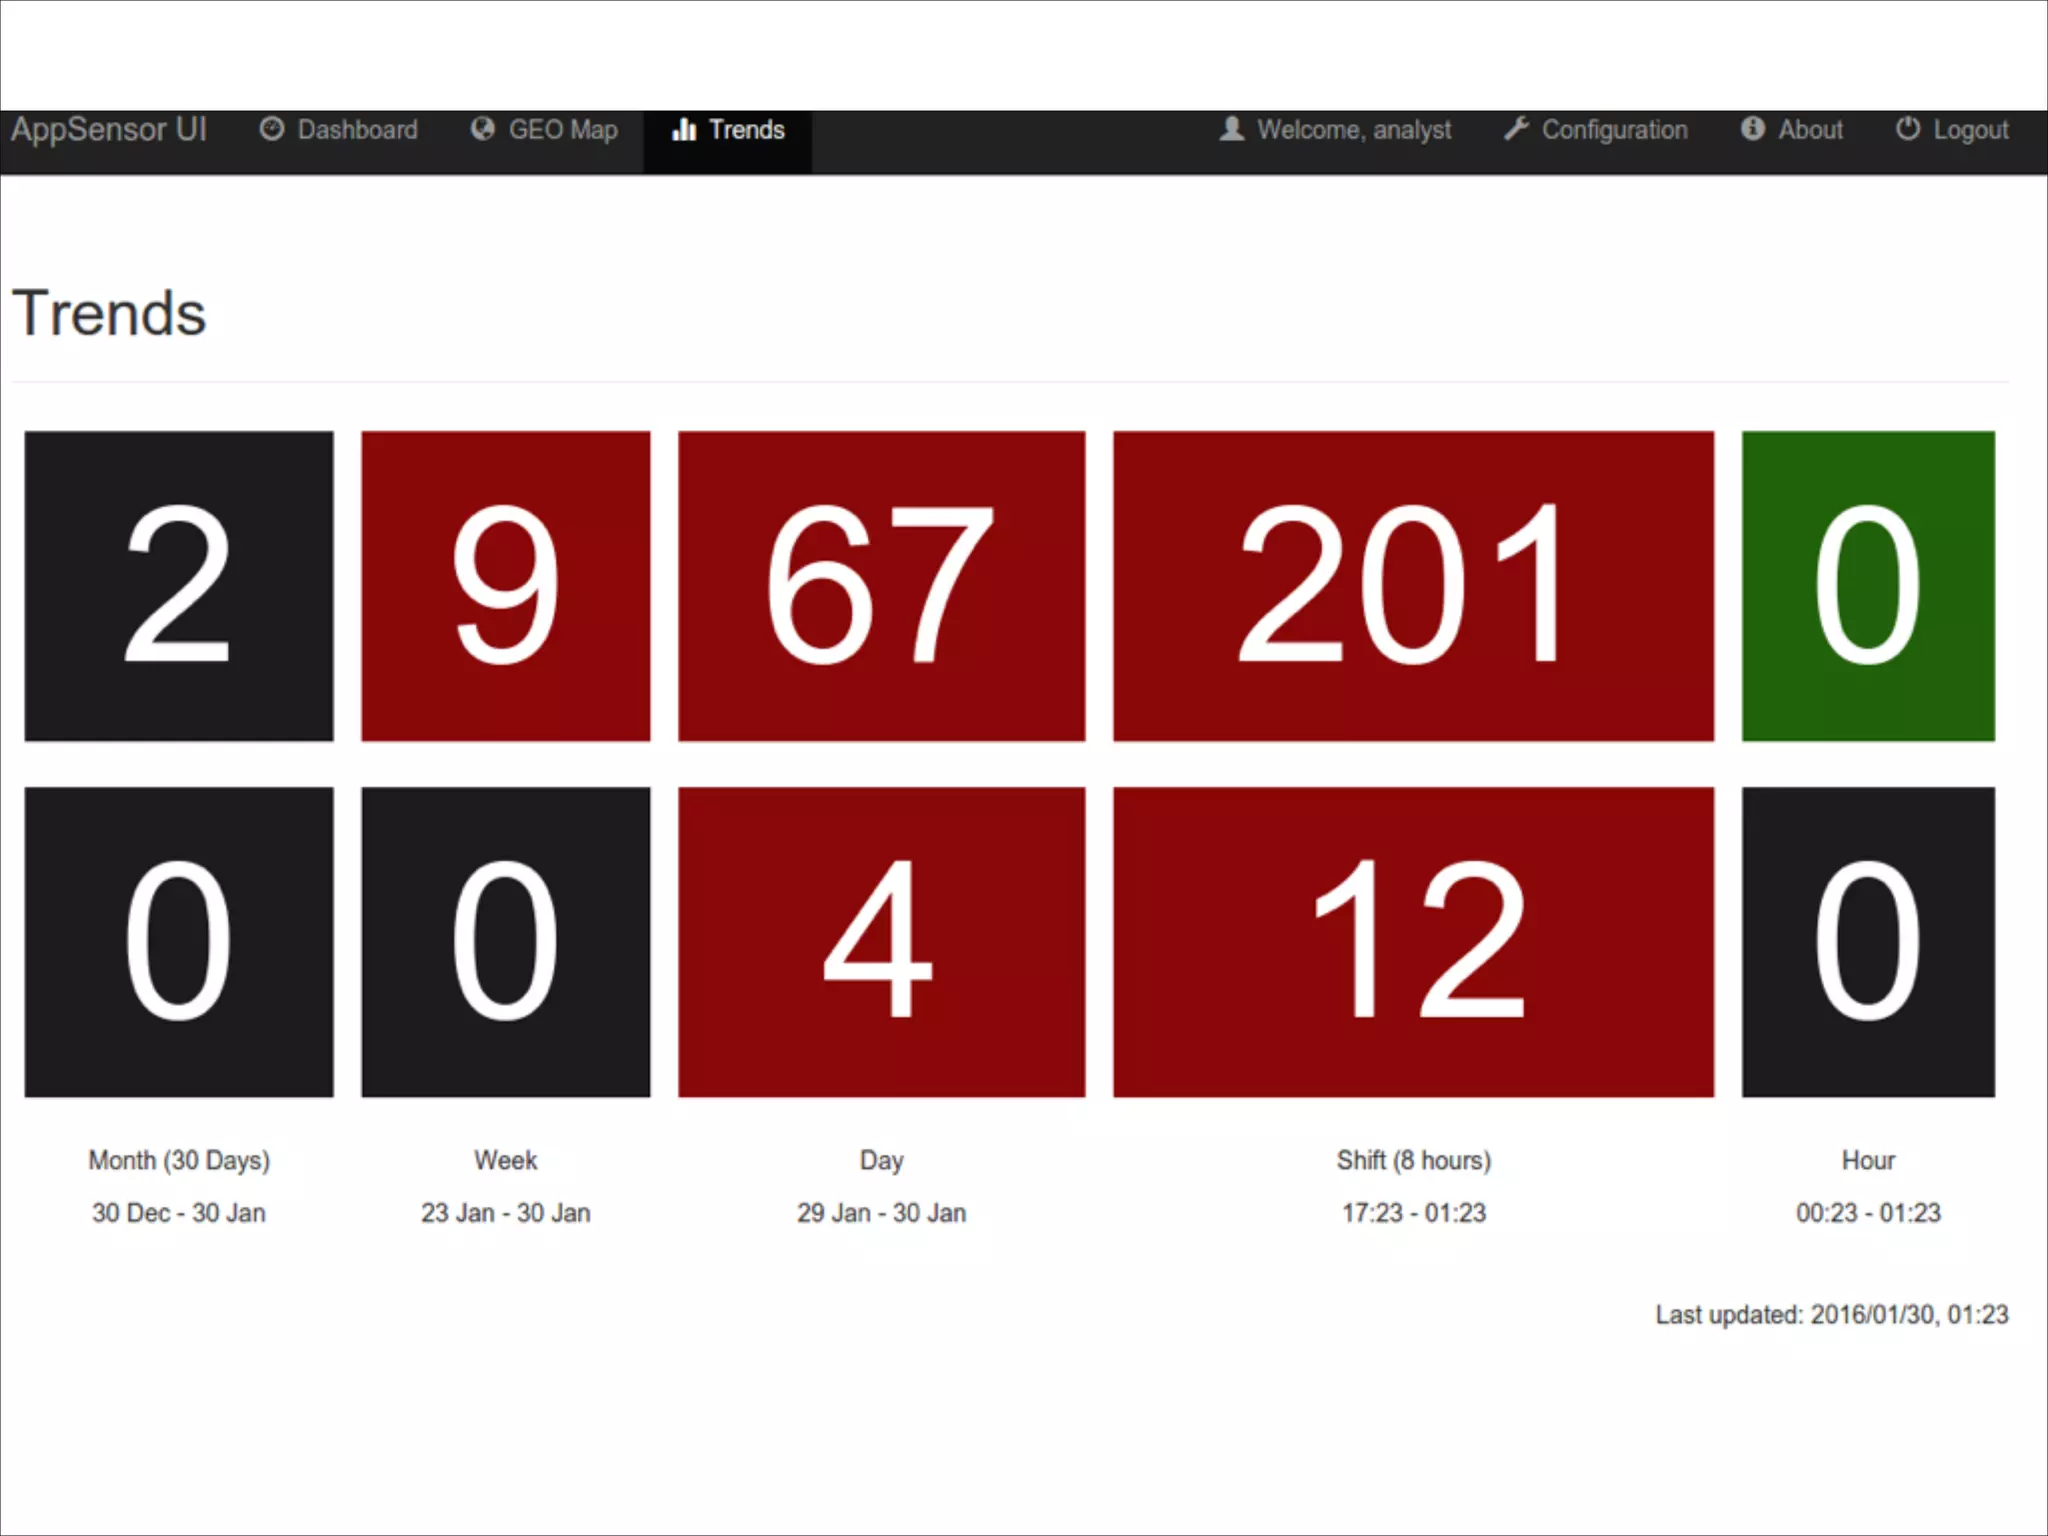Select the red tile showing 12
This screenshot has width=2048, height=1536.
click(1413, 942)
